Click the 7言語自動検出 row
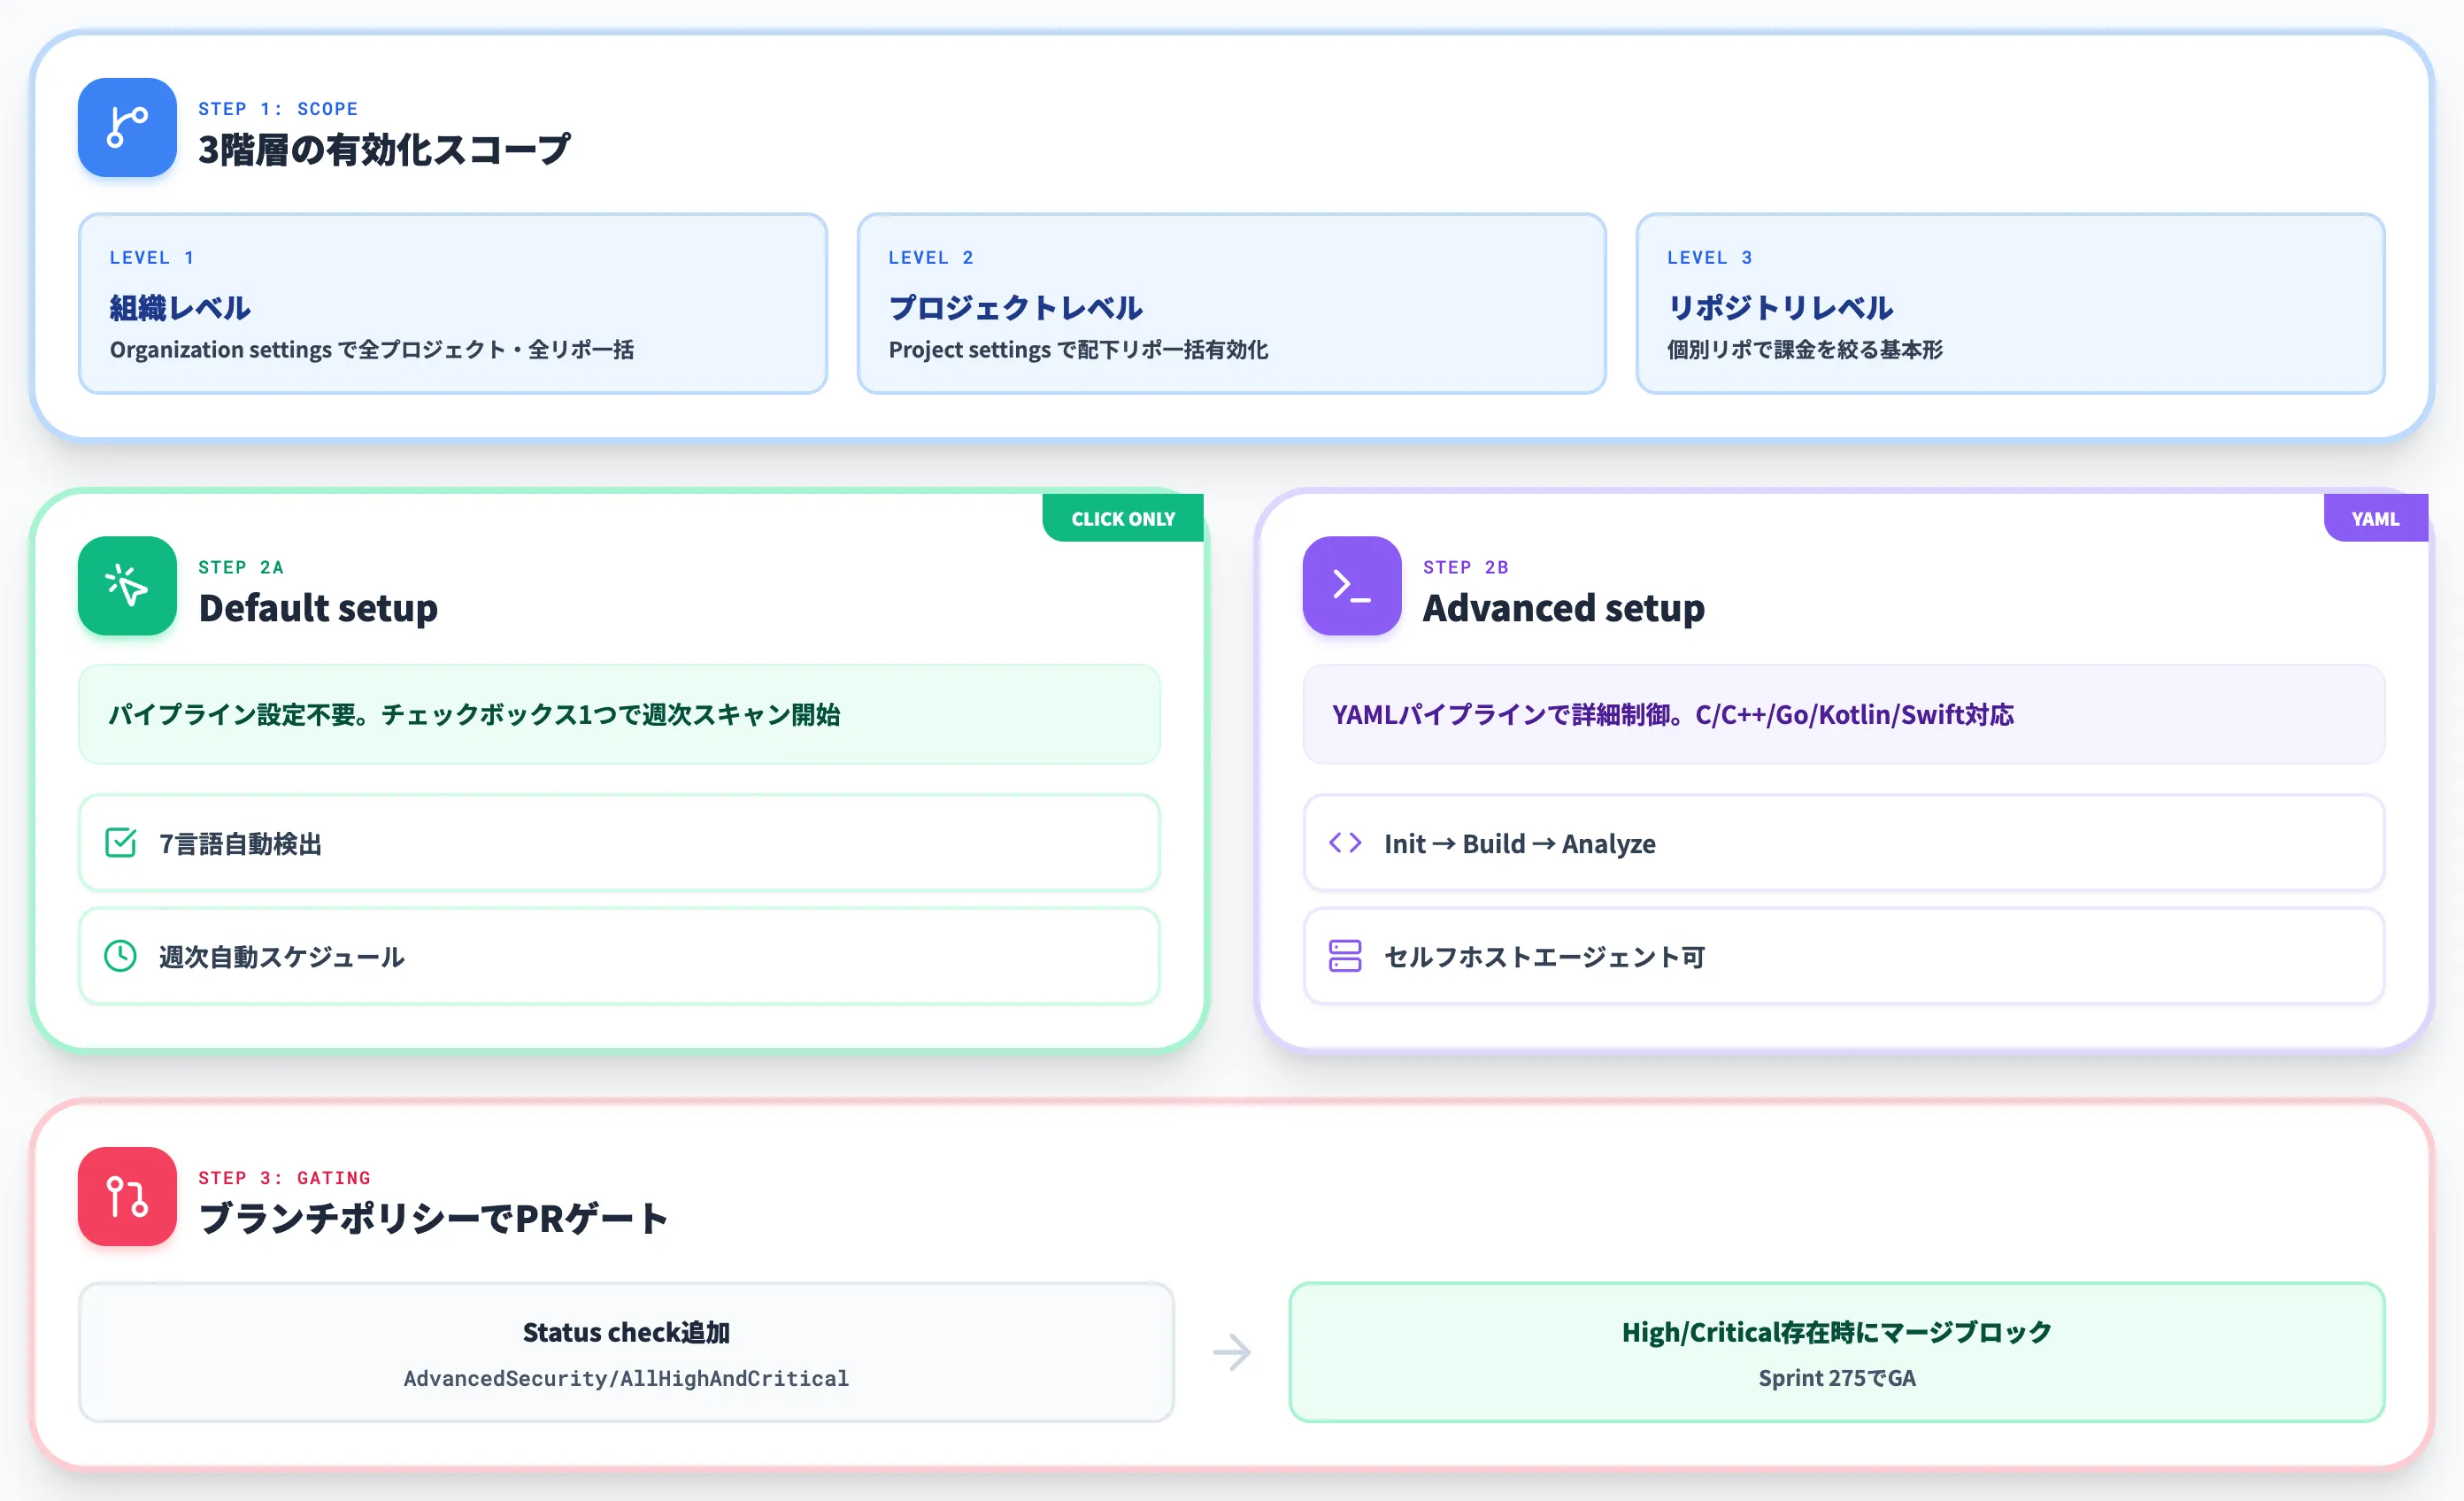2464x1501 pixels. click(619, 843)
